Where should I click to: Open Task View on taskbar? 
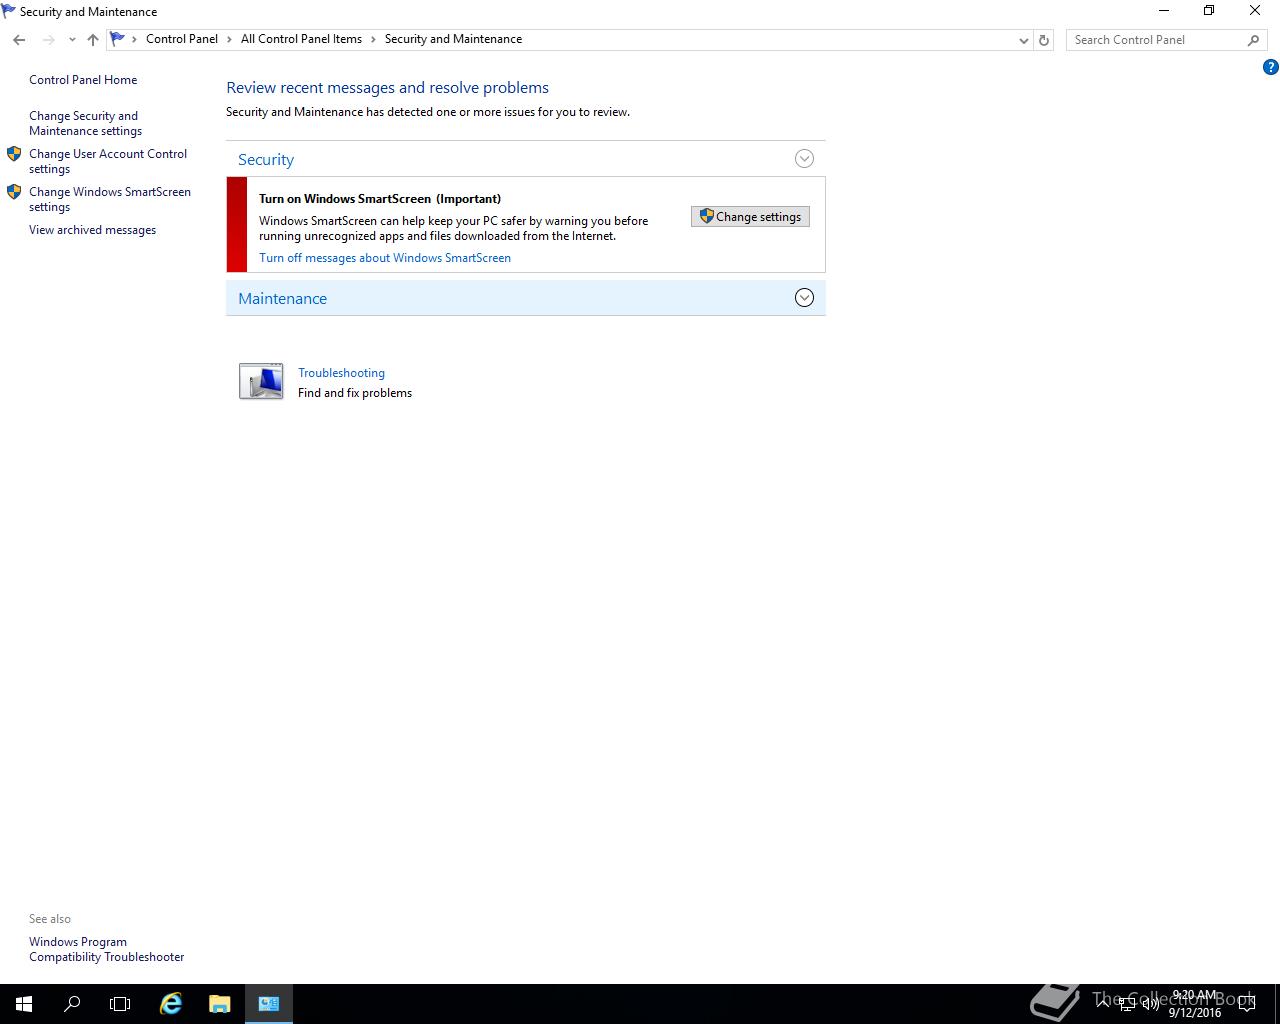120,1004
